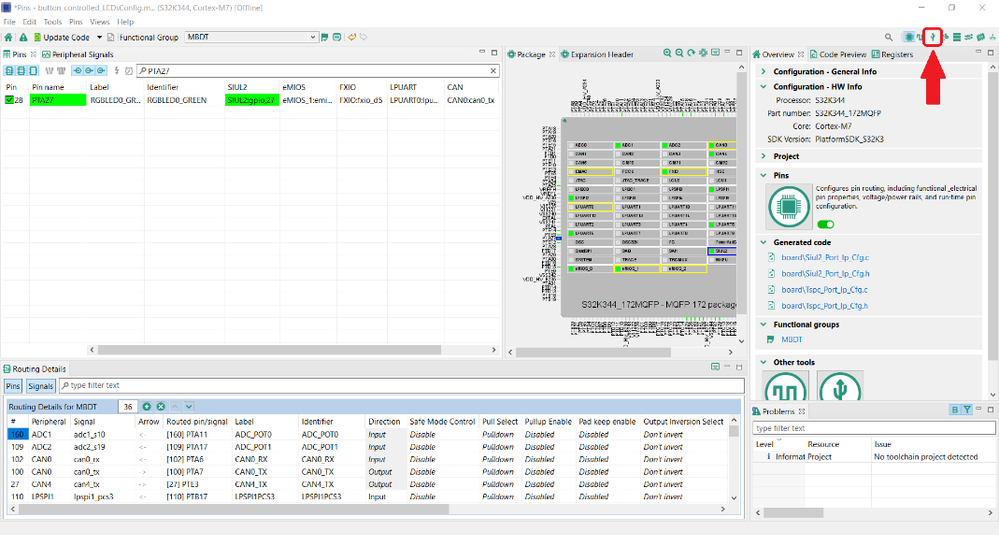
Task: Open the Pins tool chip icon
Action: pyautogui.click(x=909, y=37)
